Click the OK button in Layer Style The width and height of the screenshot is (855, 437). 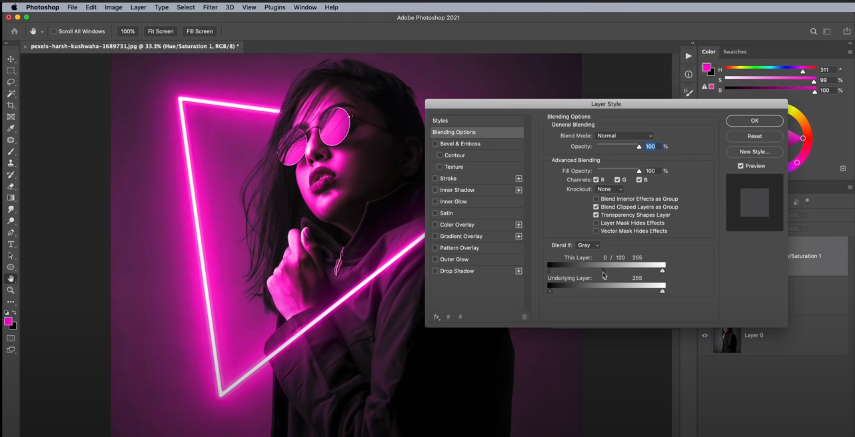pyautogui.click(x=755, y=121)
